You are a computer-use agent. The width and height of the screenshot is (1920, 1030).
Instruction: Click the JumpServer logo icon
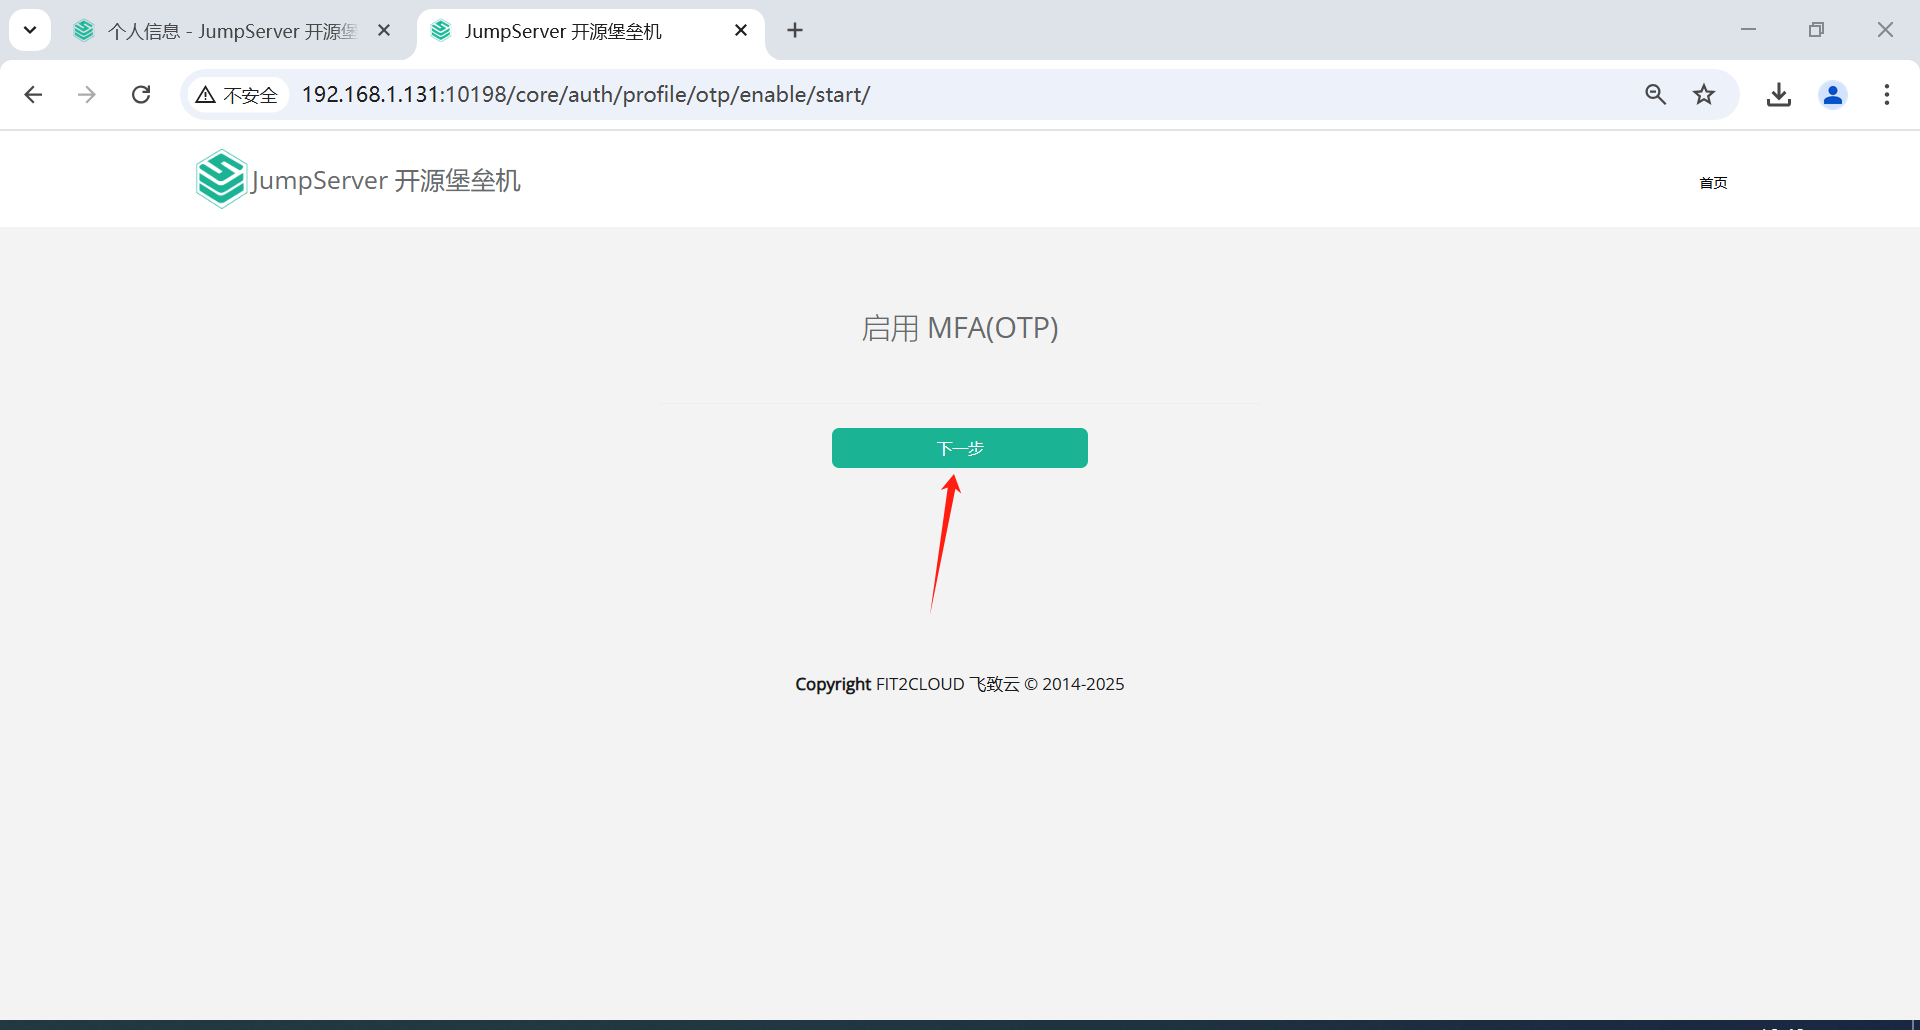pos(221,179)
